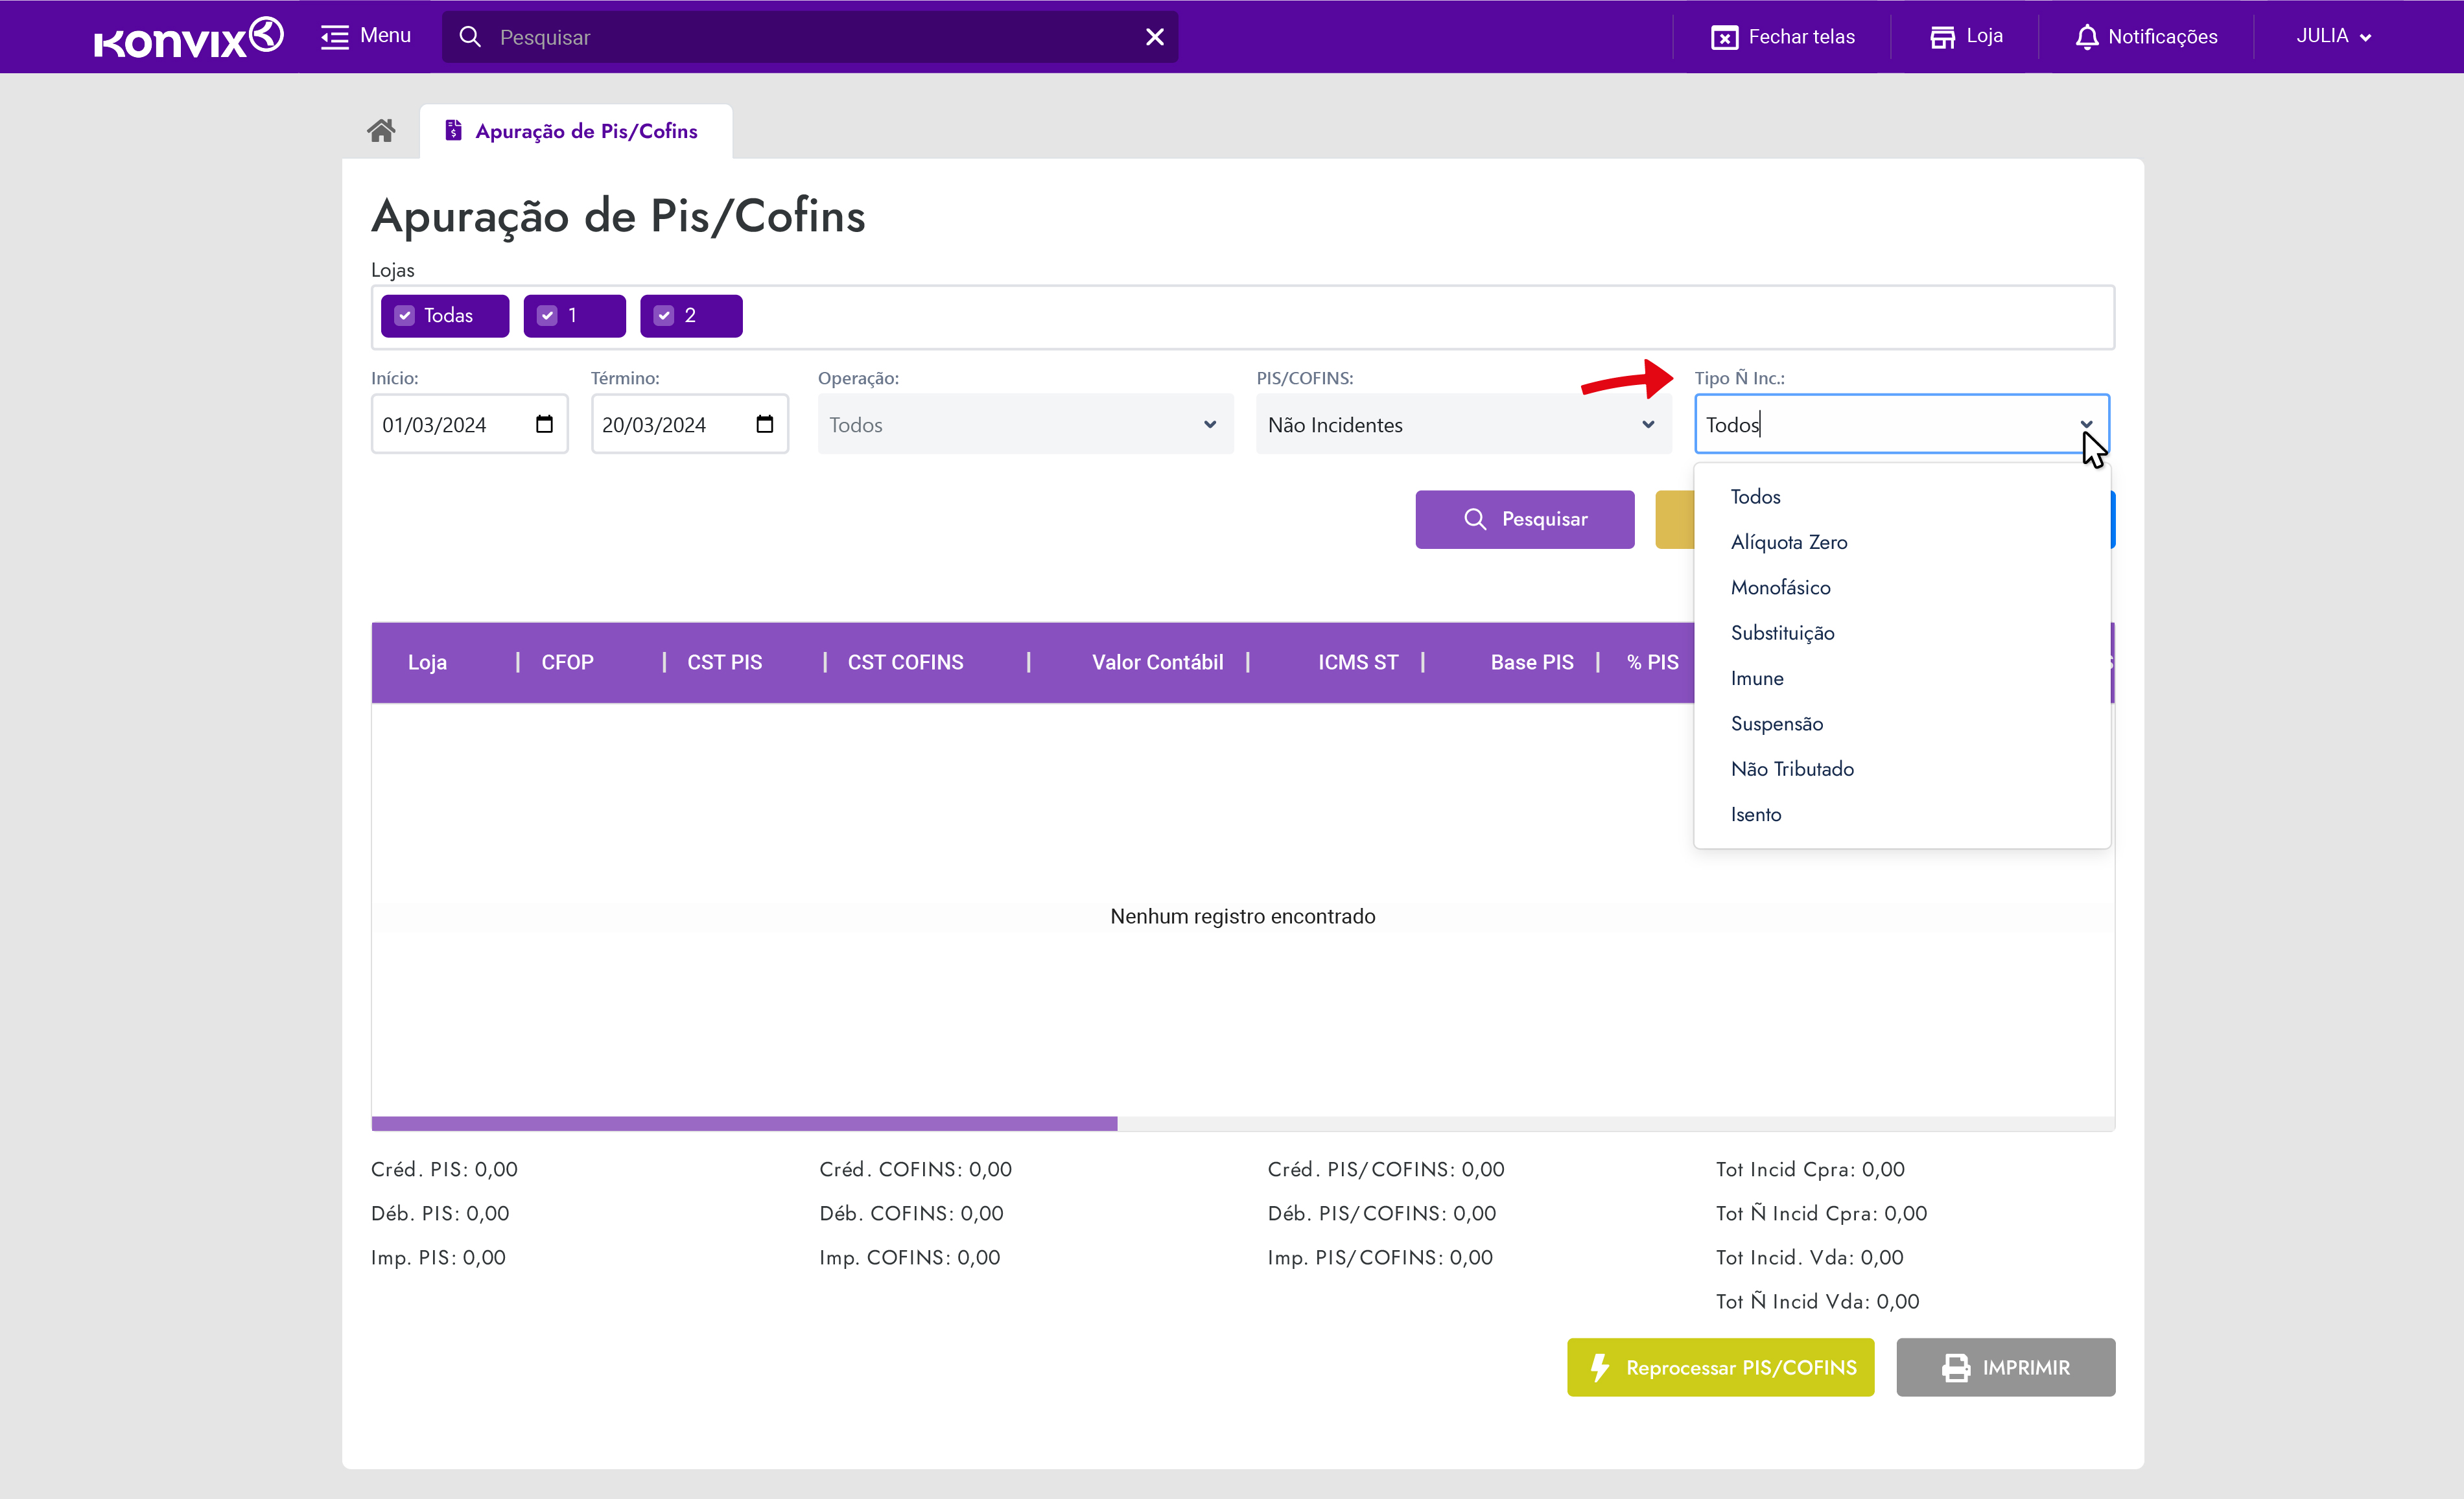
Task: Click the home icon tab
Action: 381,131
